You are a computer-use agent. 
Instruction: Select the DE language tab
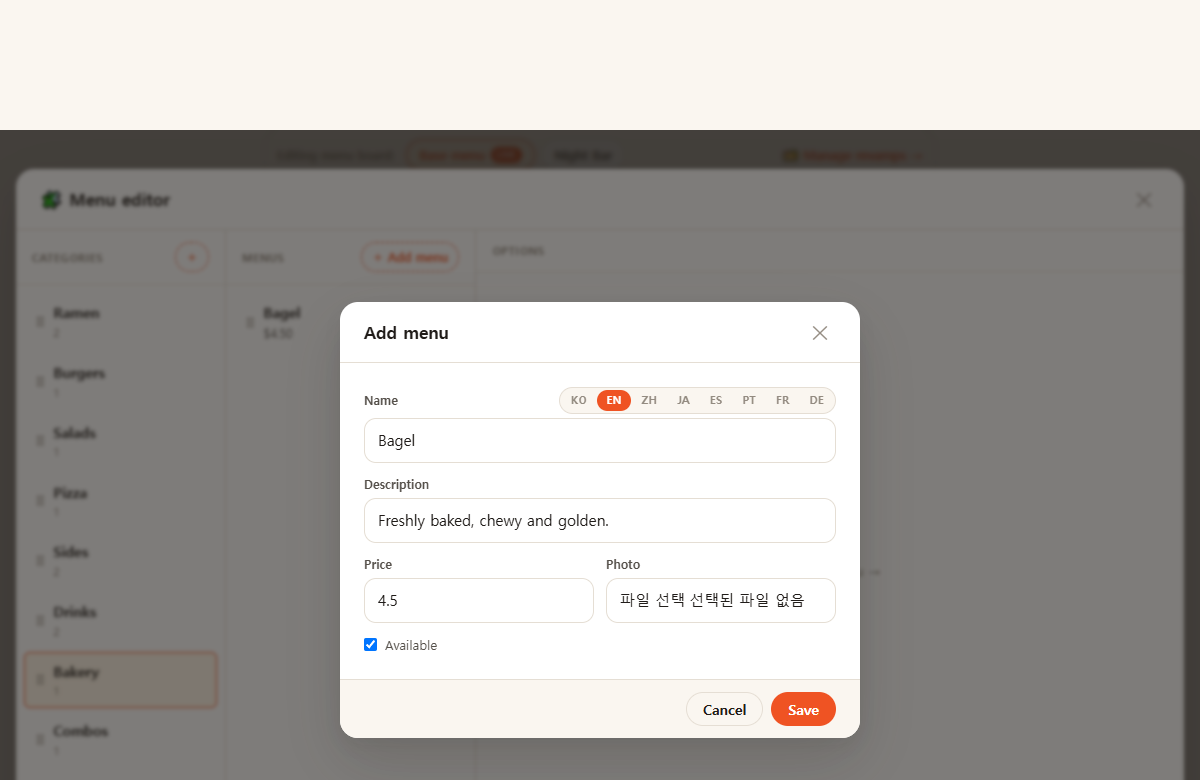(x=817, y=400)
